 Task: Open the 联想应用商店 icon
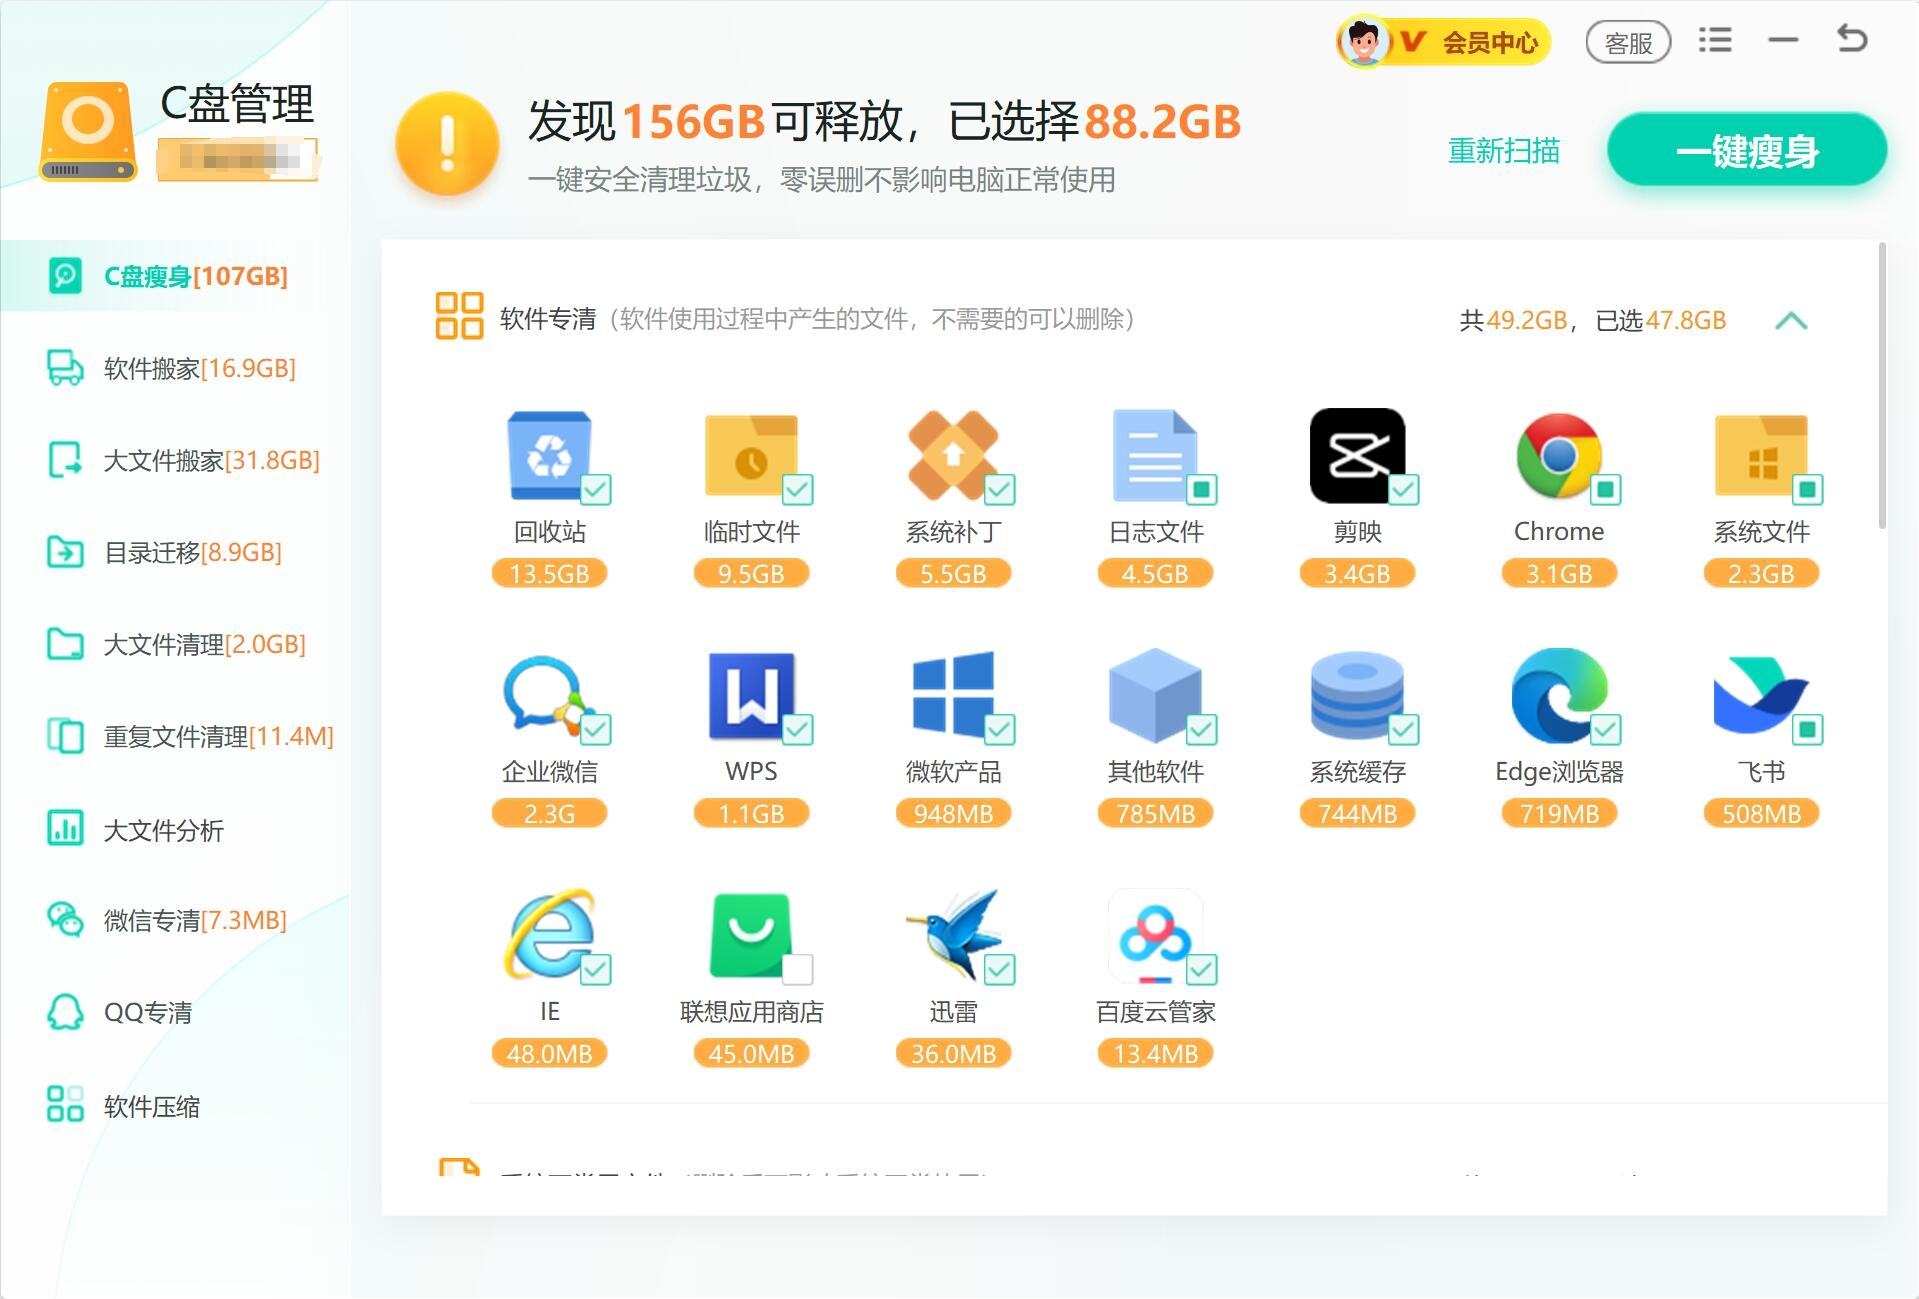[x=751, y=935]
